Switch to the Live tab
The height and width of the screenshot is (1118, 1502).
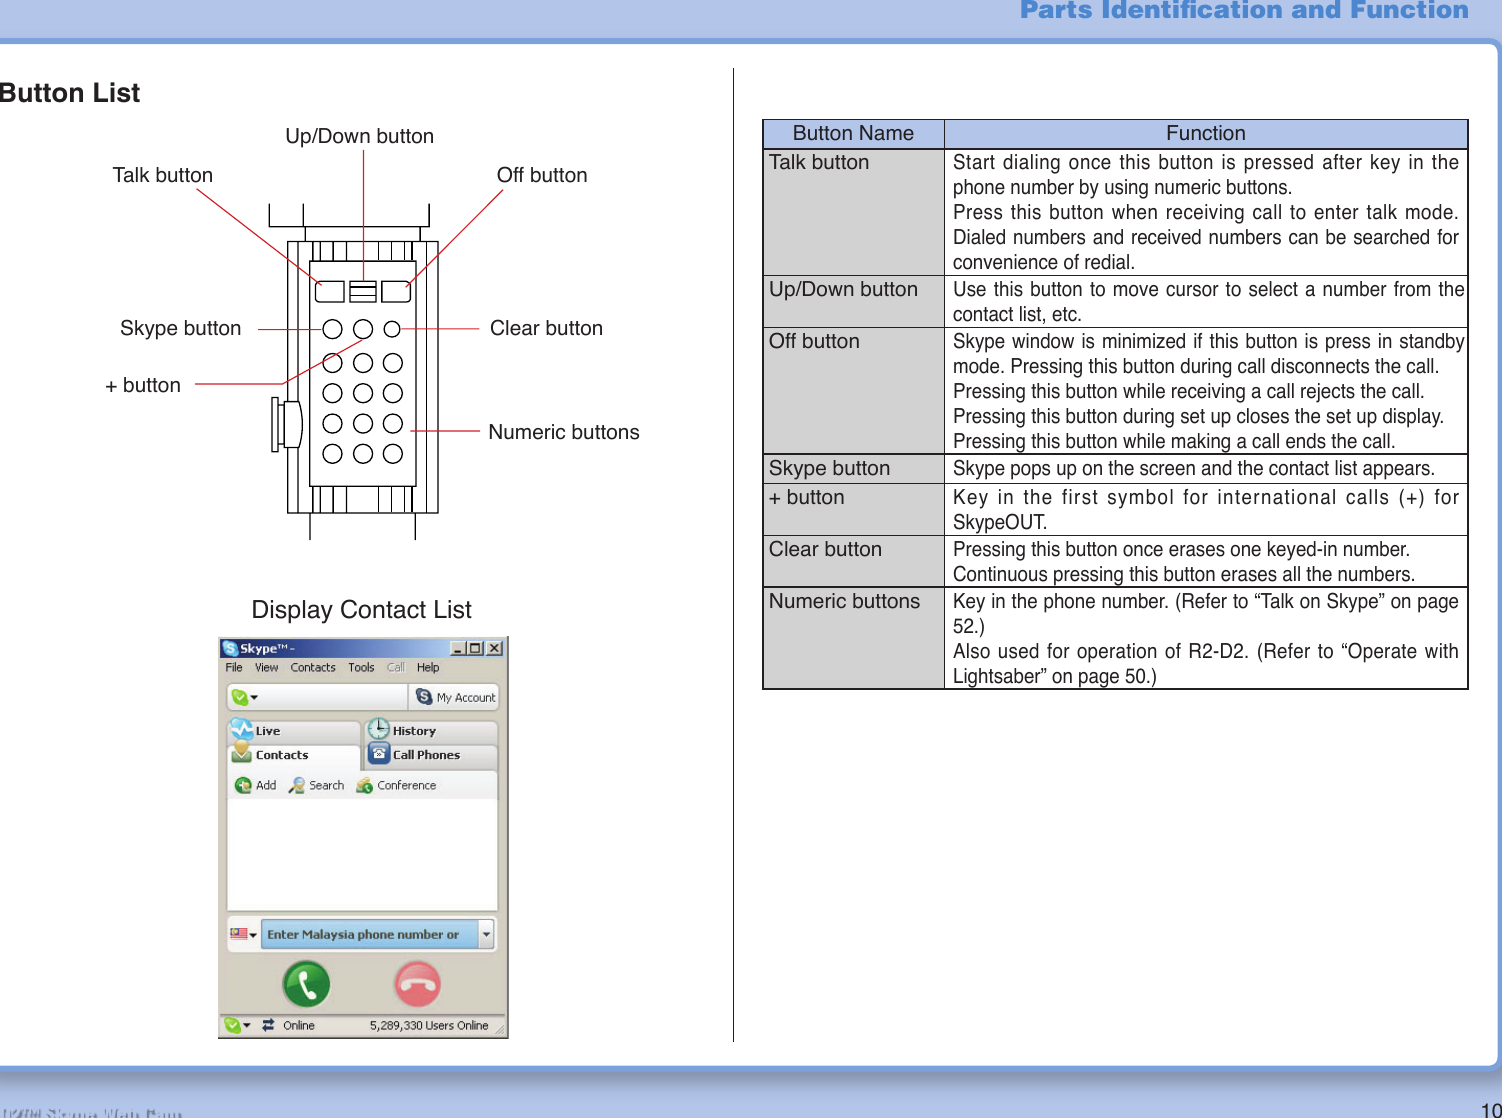(293, 731)
